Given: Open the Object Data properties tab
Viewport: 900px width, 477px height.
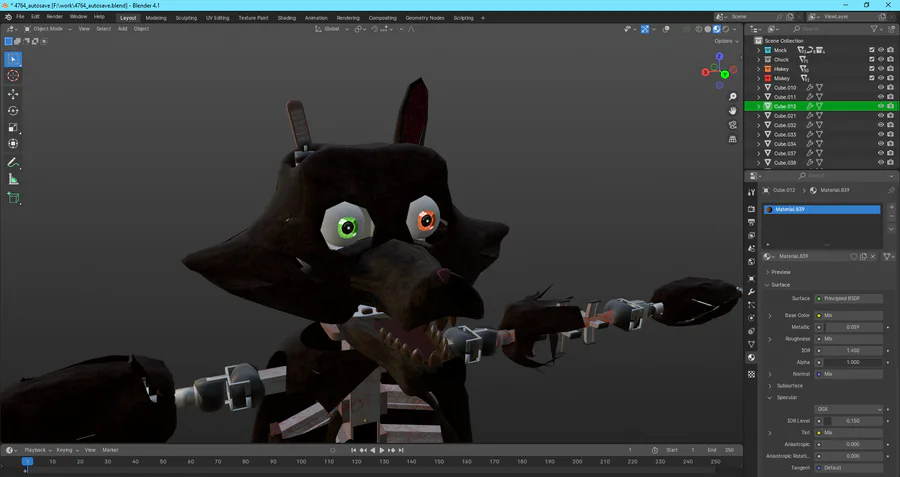Looking at the screenshot, I should point(751,344).
